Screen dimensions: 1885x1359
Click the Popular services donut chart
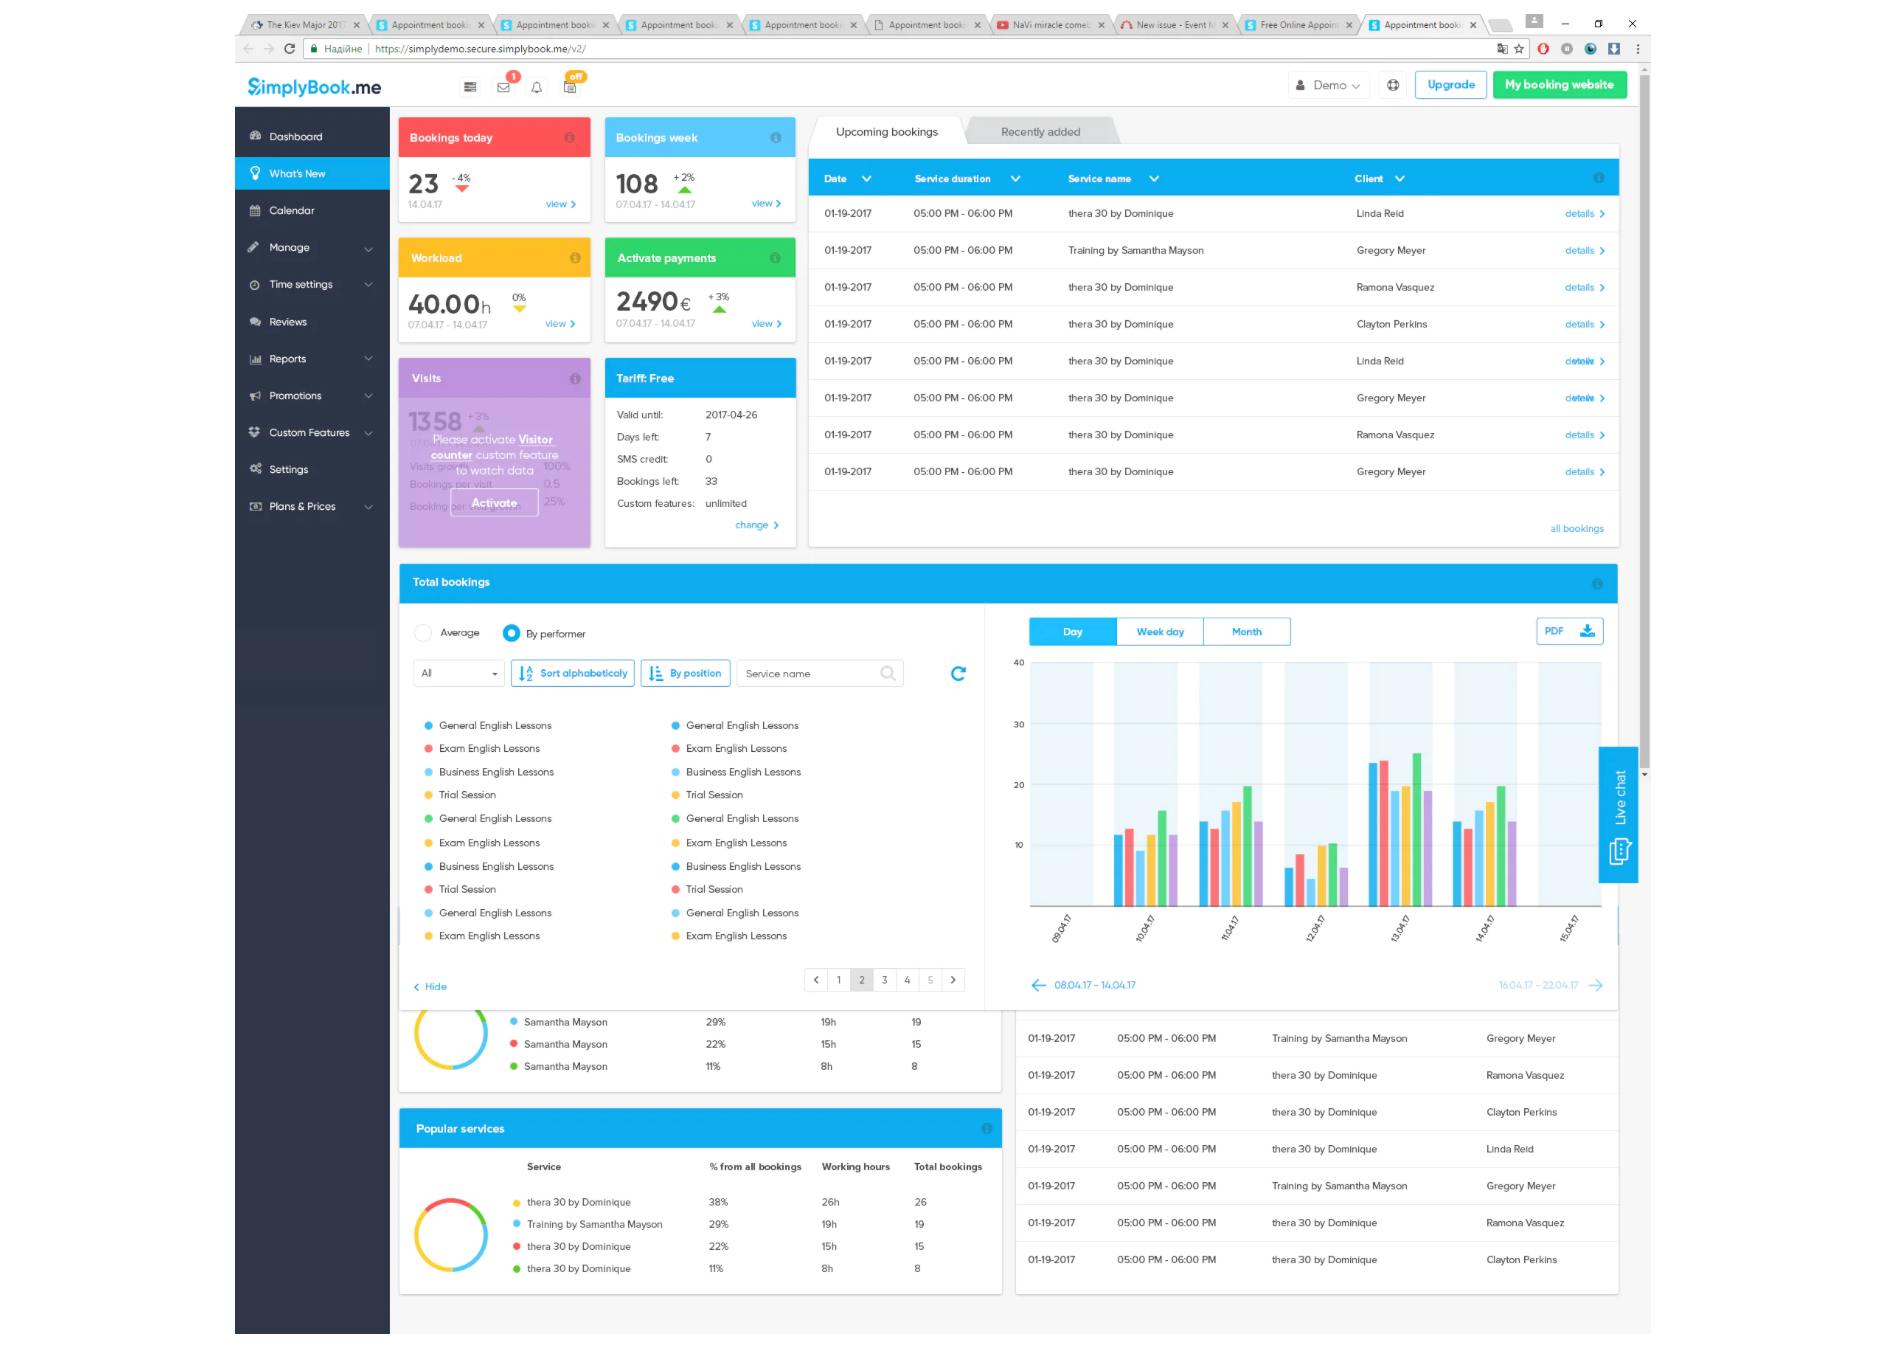(x=450, y=1235)
